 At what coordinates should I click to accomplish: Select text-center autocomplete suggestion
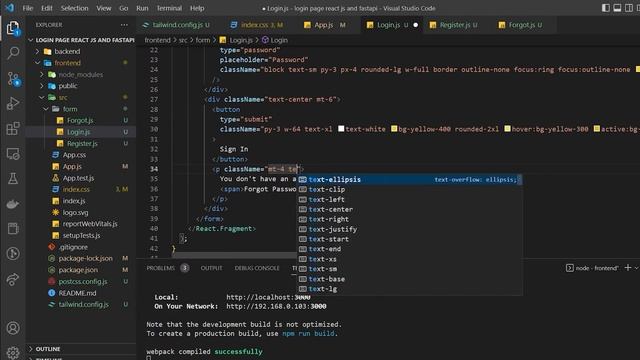click(409, 209)
